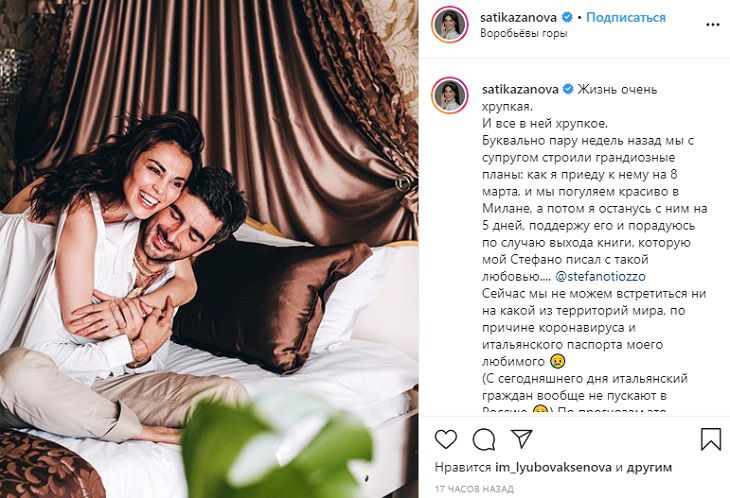Click the couple photo in the post
The image size is (730, 498).
[x=209, y=249]
